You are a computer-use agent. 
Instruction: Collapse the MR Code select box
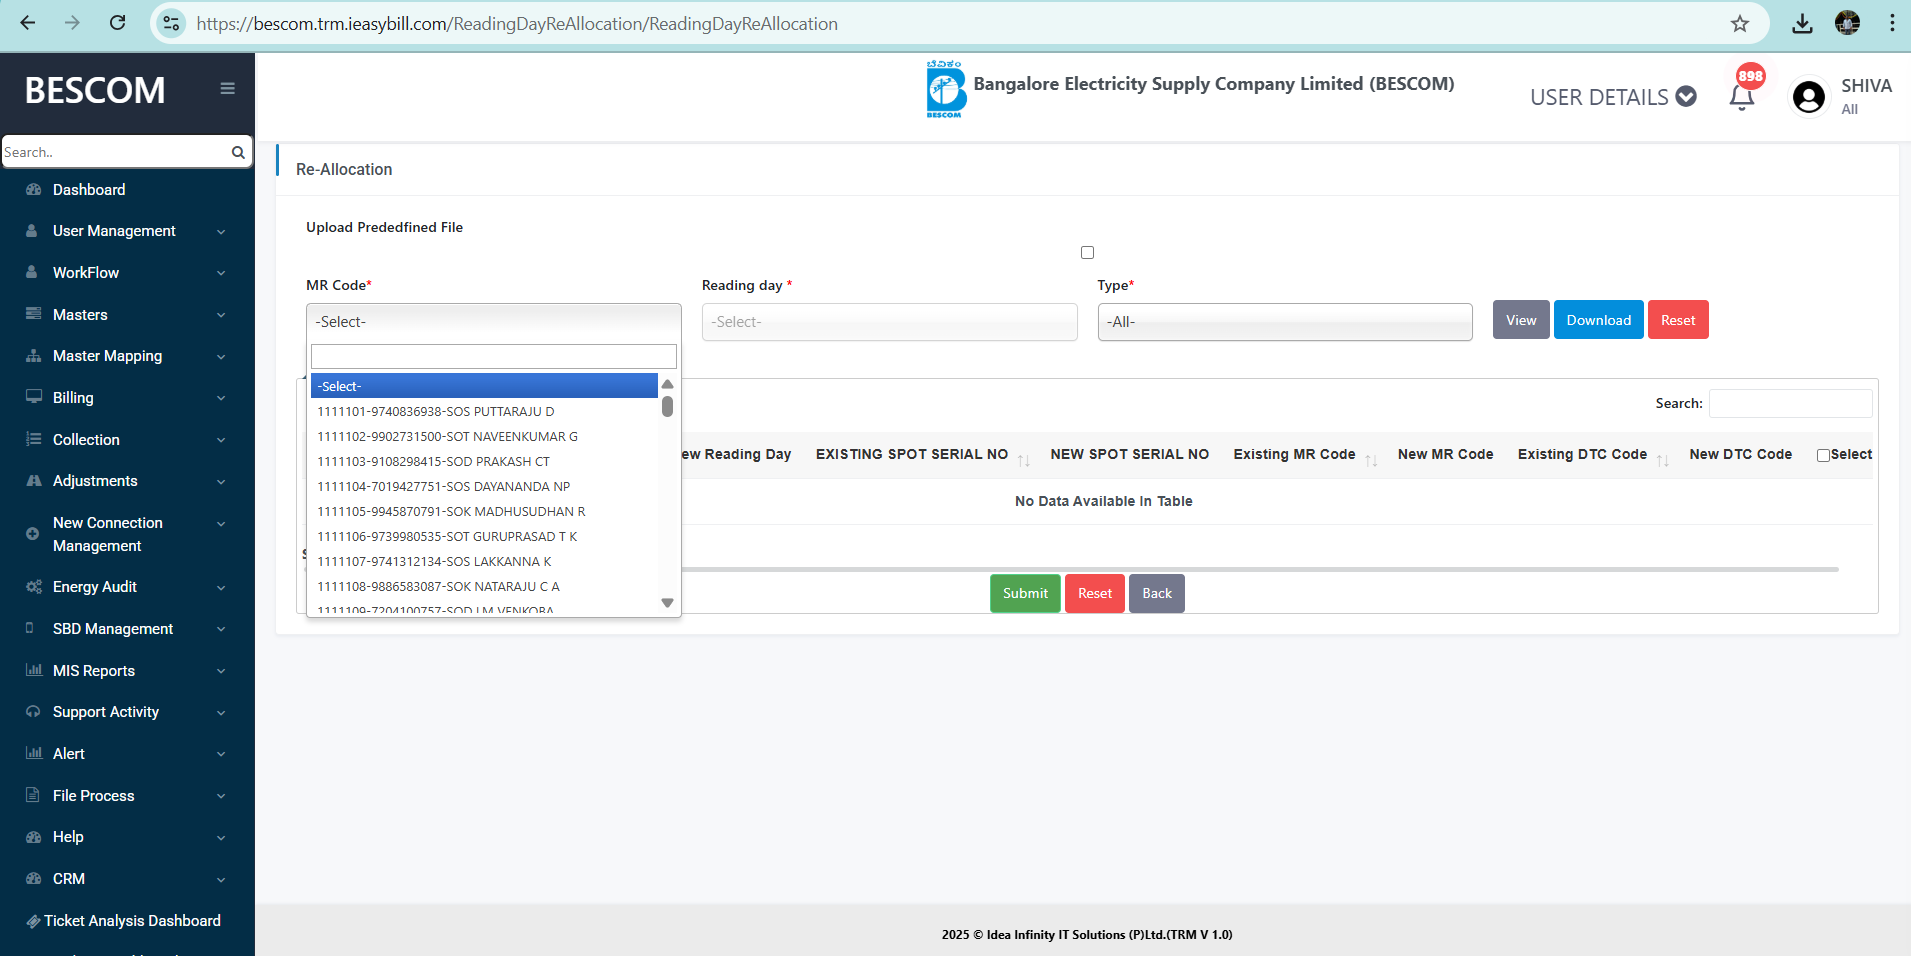(x=493, y=322)
